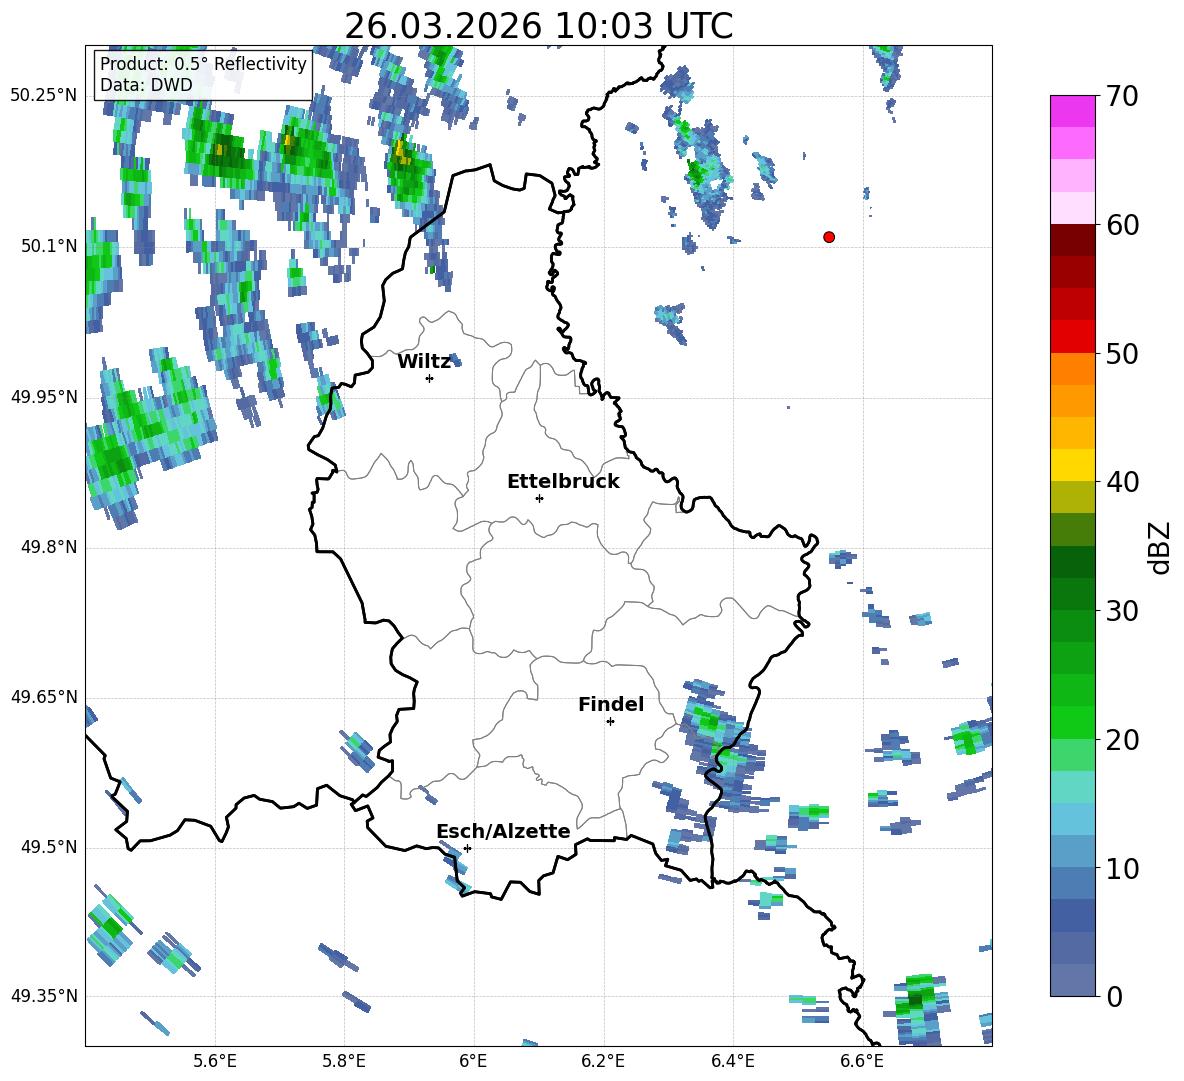Click the 49.5°N latitude label
Image resolution: width=1184 pixels, height=1081 pixels.
click(x=49, y=847)
